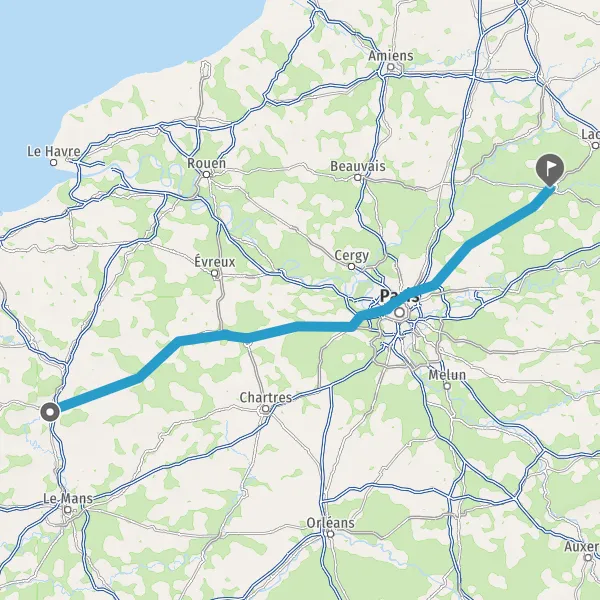This screenshot has height=600, width=600.
Task: Click the Amiens city label
Action: click(391, 56)
